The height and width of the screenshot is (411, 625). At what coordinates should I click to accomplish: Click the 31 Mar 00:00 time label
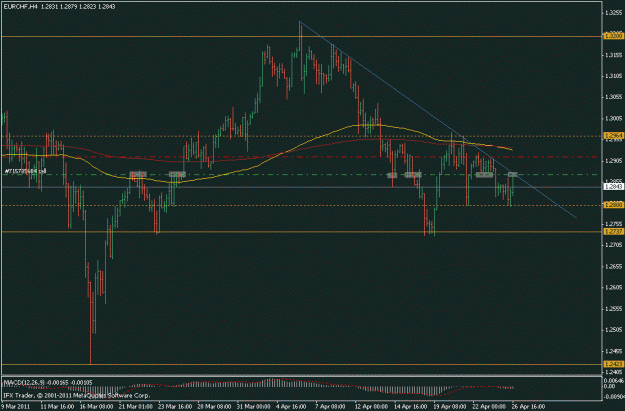click(x=254, y=407)
